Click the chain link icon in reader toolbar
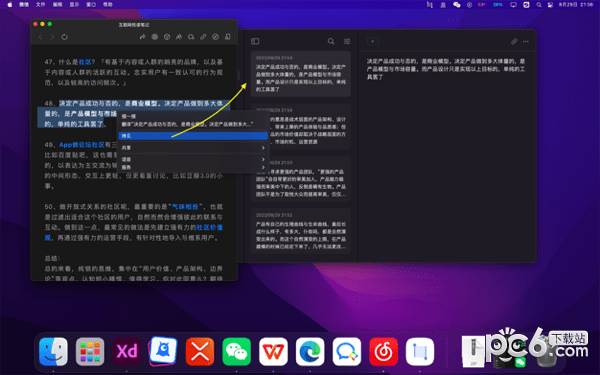600x375 pixels. click(203, 37)
